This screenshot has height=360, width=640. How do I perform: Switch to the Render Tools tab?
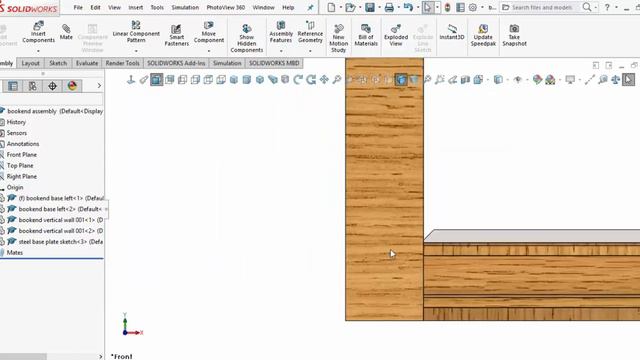122,63
